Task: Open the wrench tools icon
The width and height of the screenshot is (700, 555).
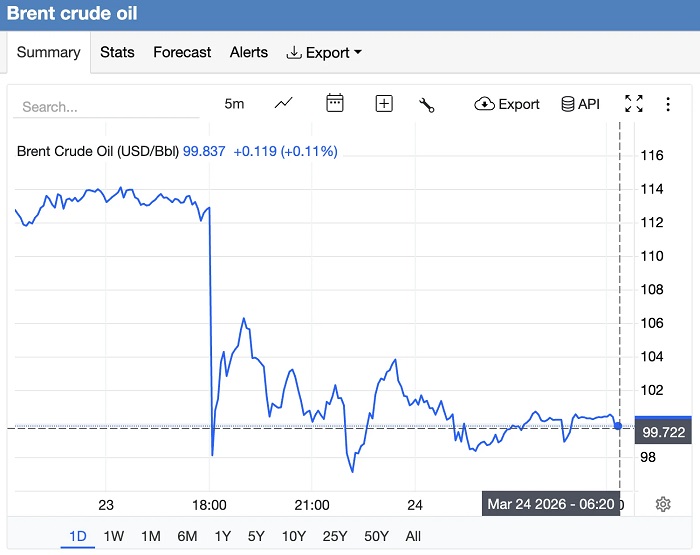Action: point(427,104)
